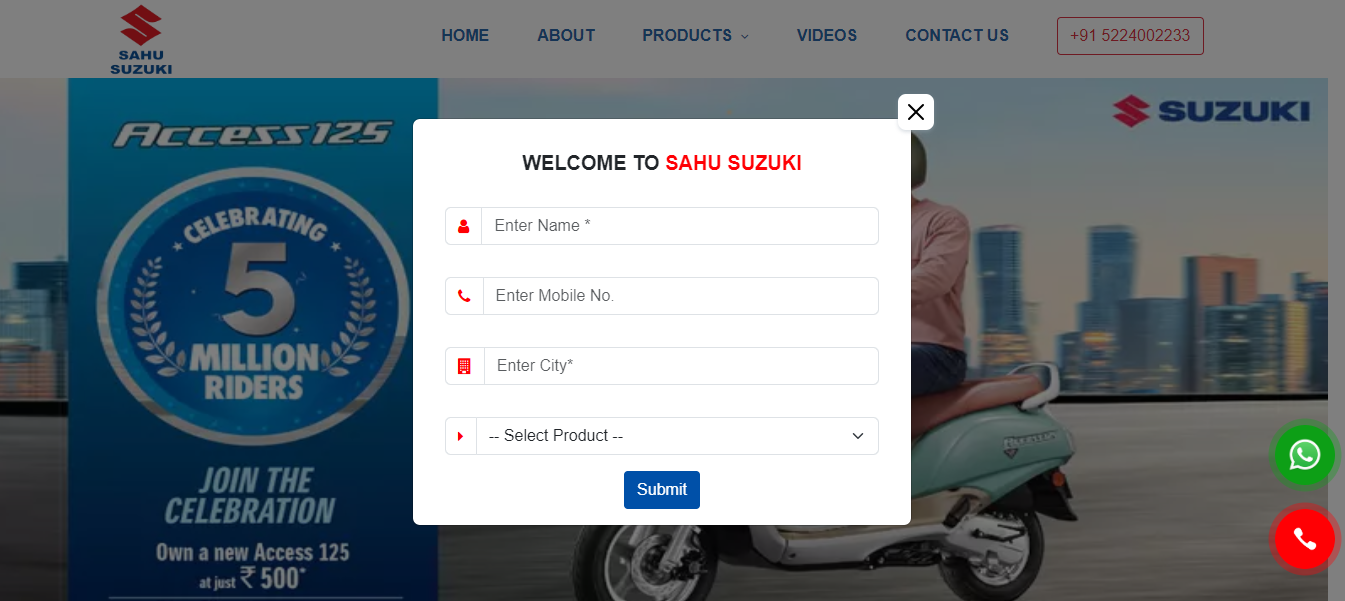Screen dimensions: 1345x601
Task: Navigate to Contact Us in navbar
Action: [957, 36]
